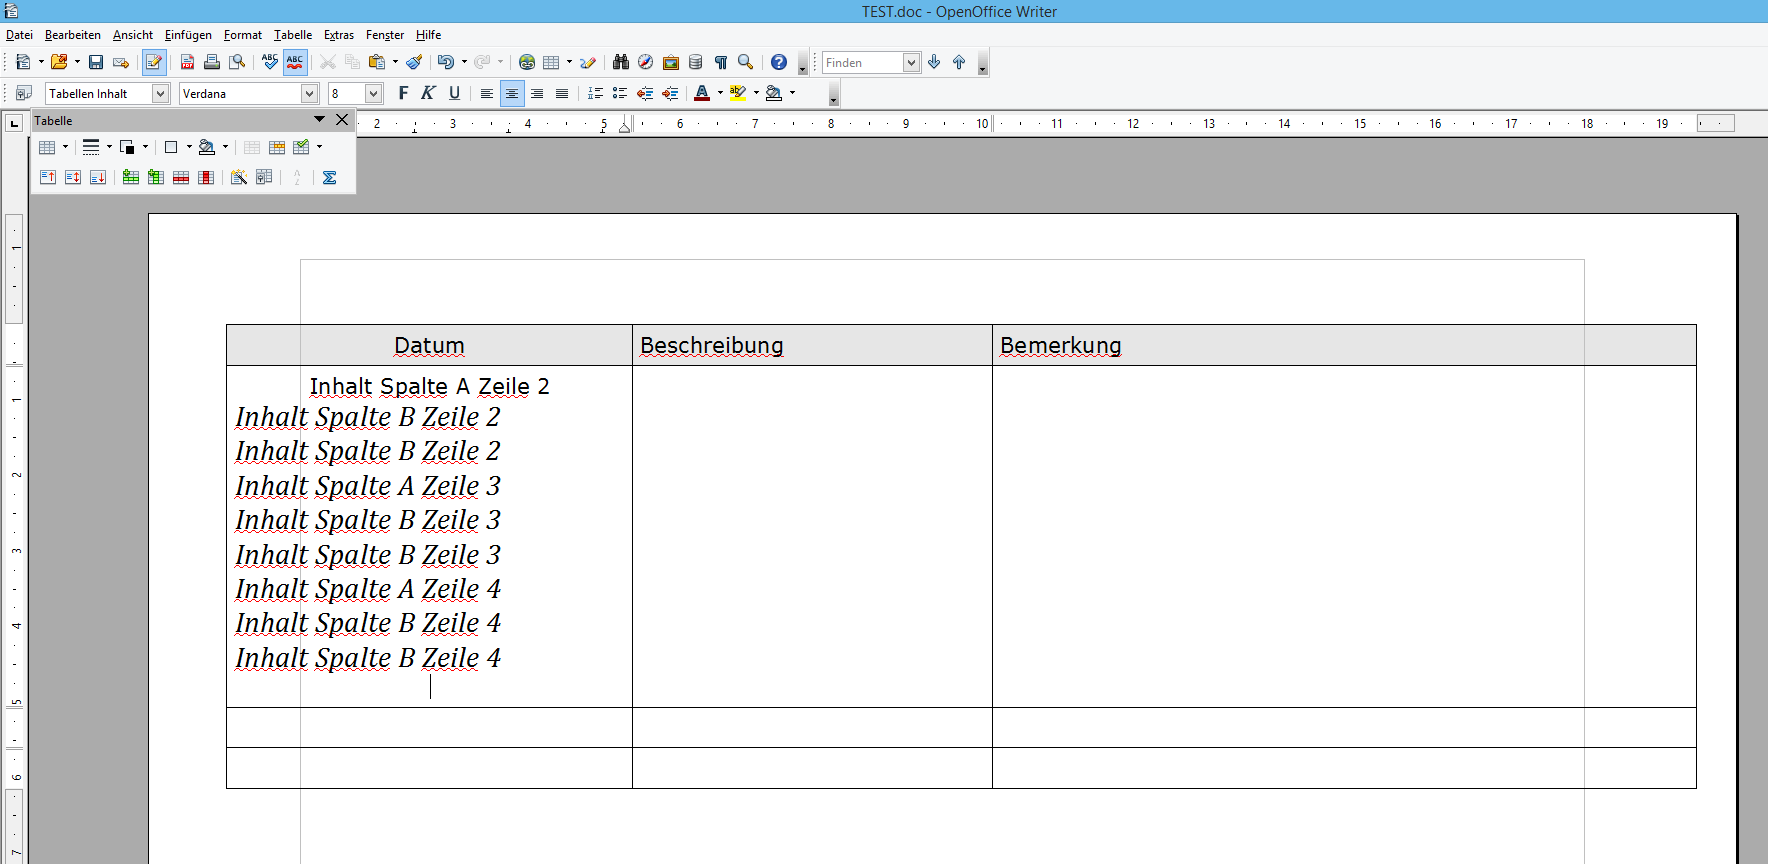Screen dimensions: 1768x864
Task: Delete table column using red column icon
Action: pyautogui.click(x=206, y=178)
